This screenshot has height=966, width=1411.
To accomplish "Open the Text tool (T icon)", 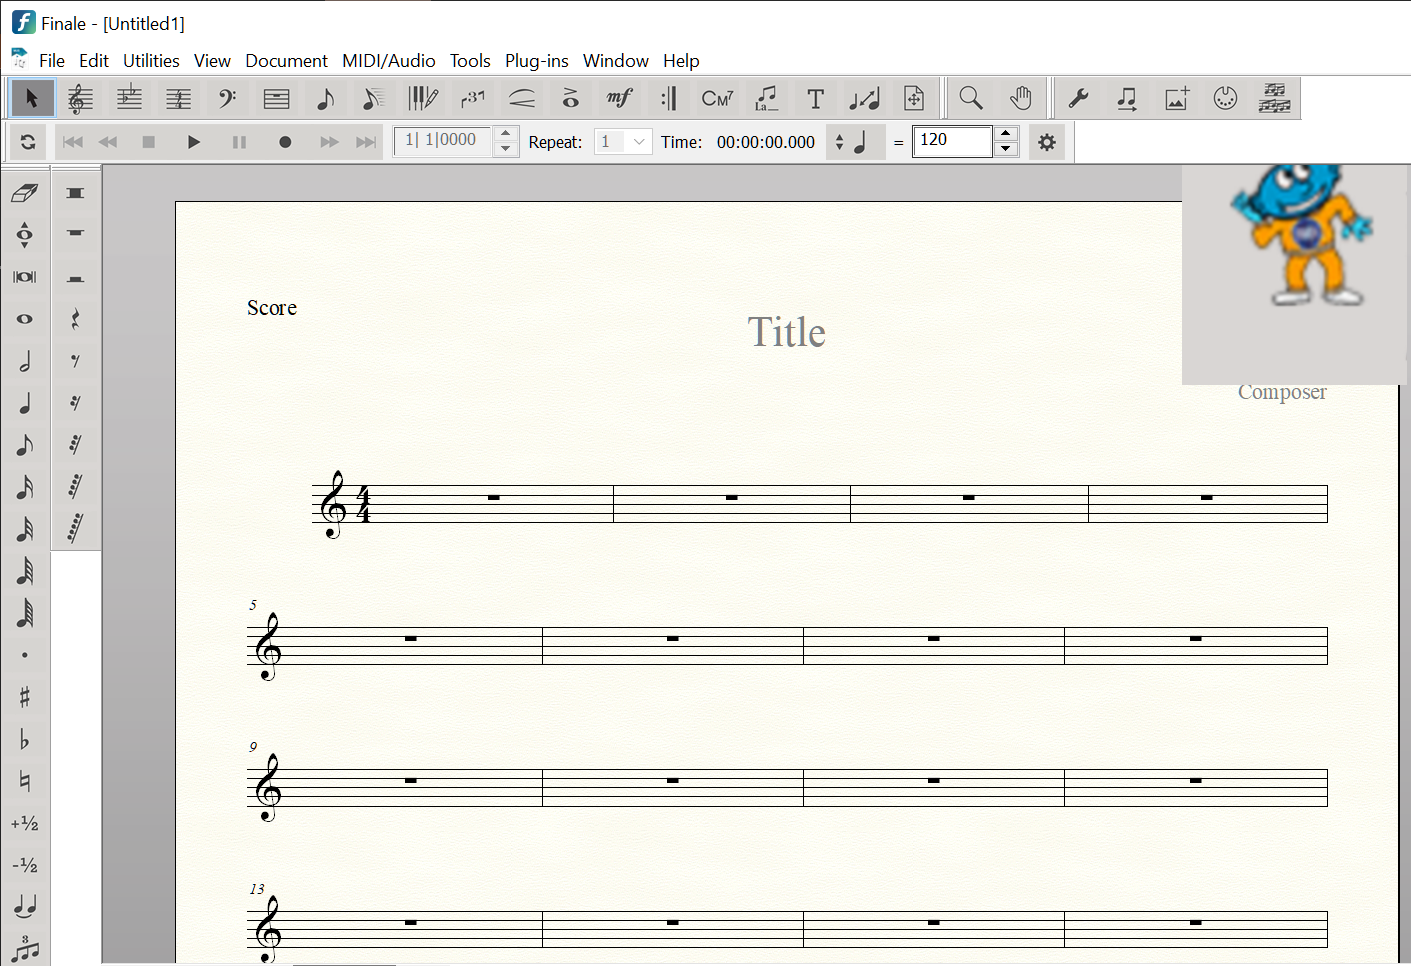I will (815, 98).
